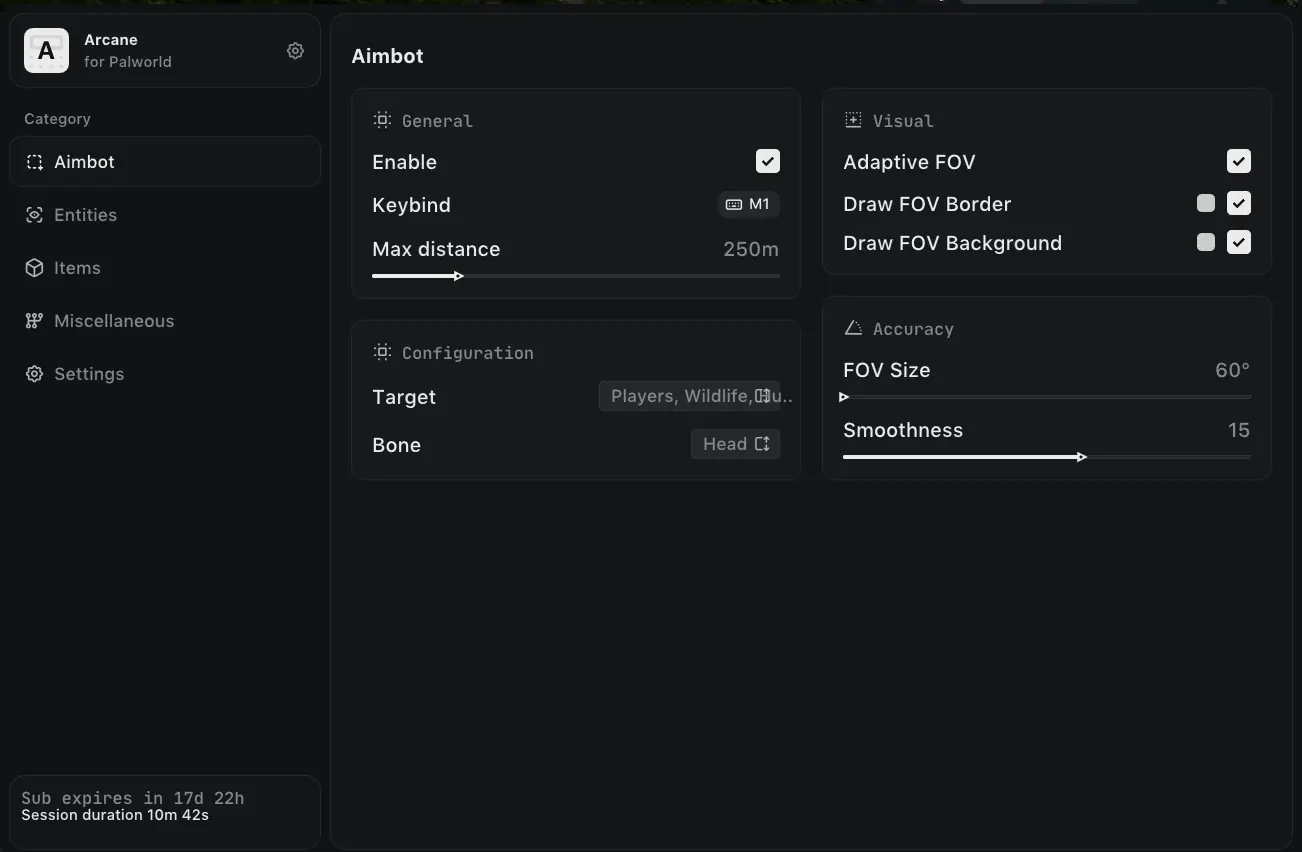Screen dimensions: 1302x852
Task: Click the Items cube icon in sidebar
Action: tap(35, 268)
